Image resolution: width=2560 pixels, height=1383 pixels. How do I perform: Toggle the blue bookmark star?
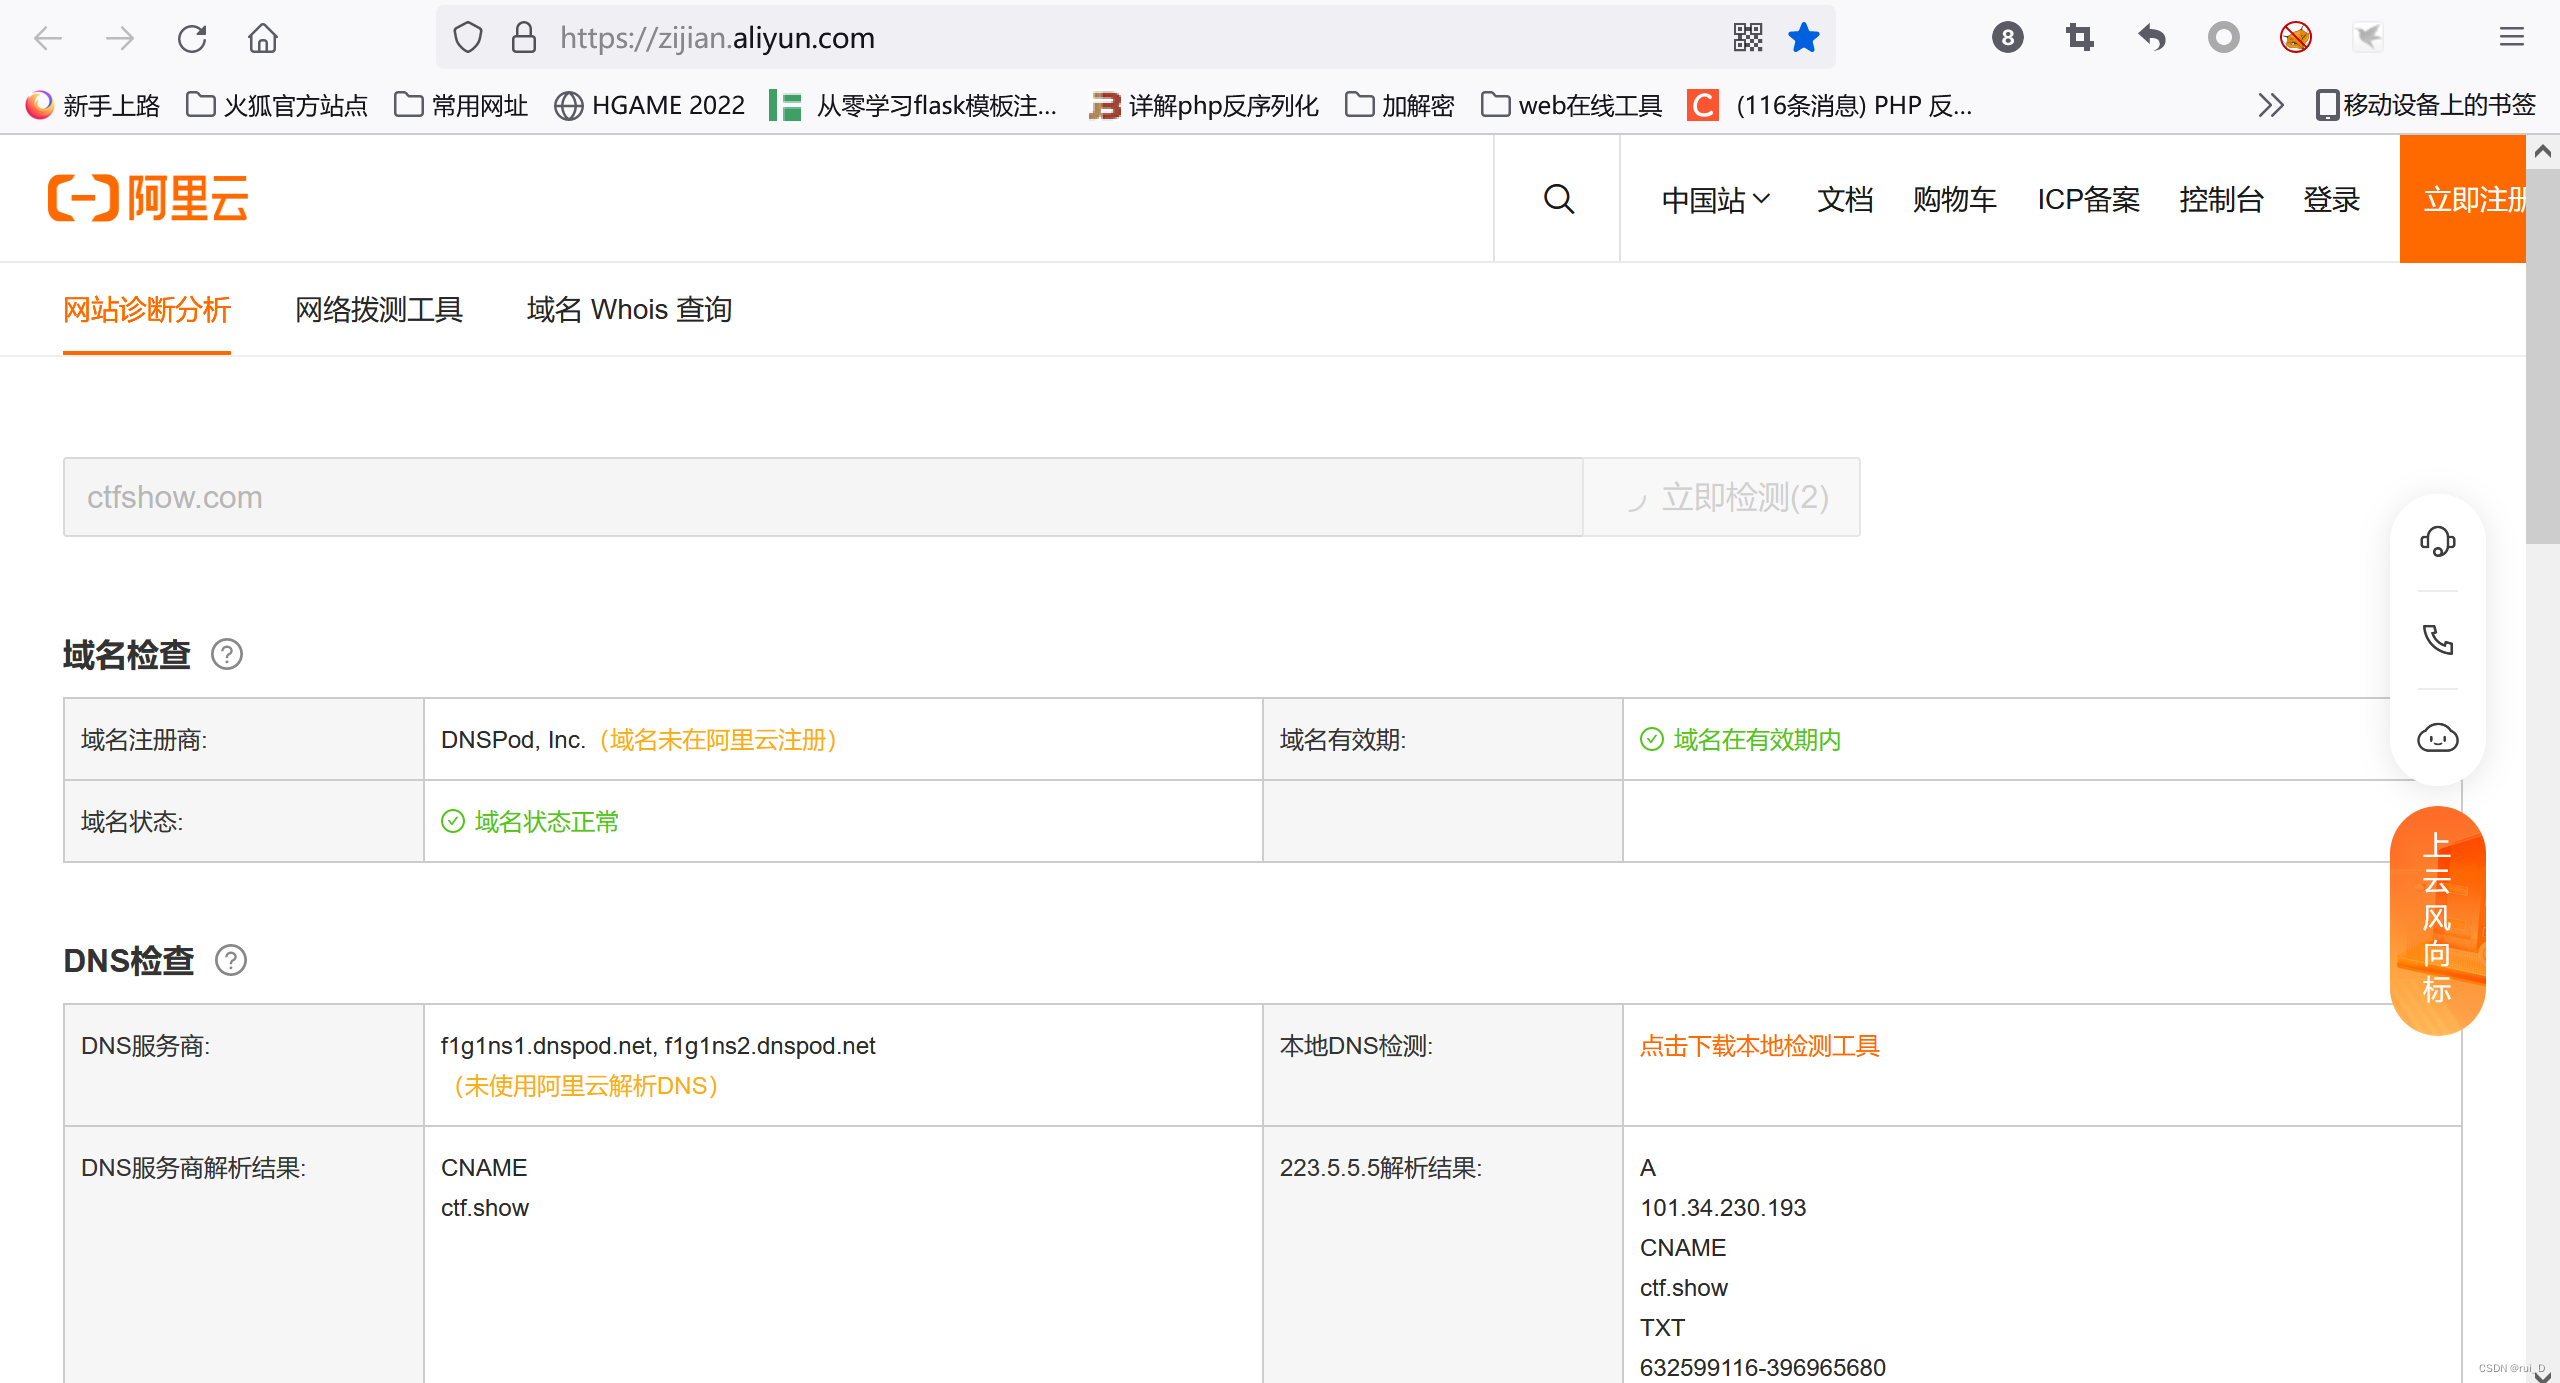point(1804,38)
